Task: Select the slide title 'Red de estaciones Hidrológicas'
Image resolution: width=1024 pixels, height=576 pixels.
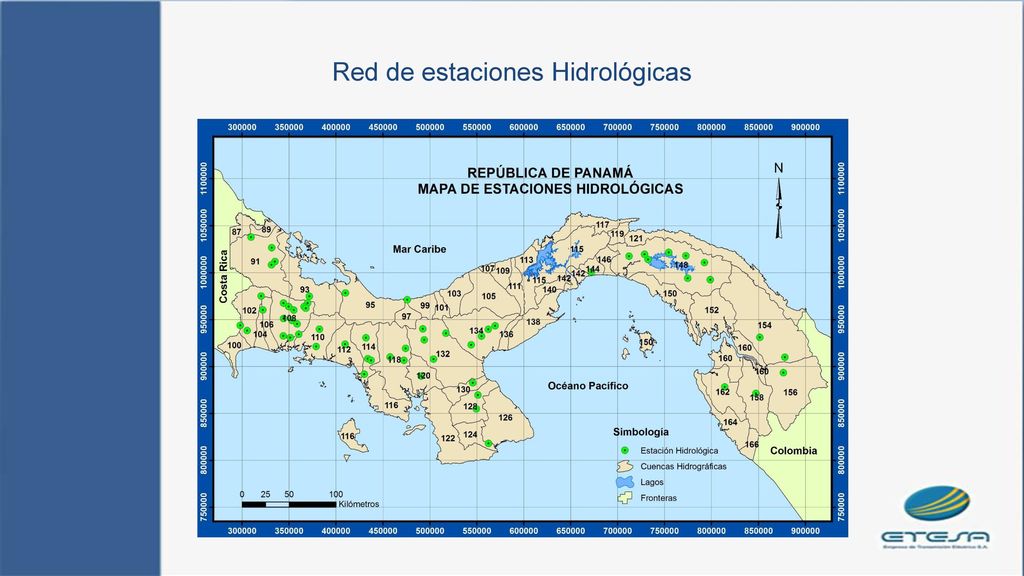Action: (x=511, y=72)
